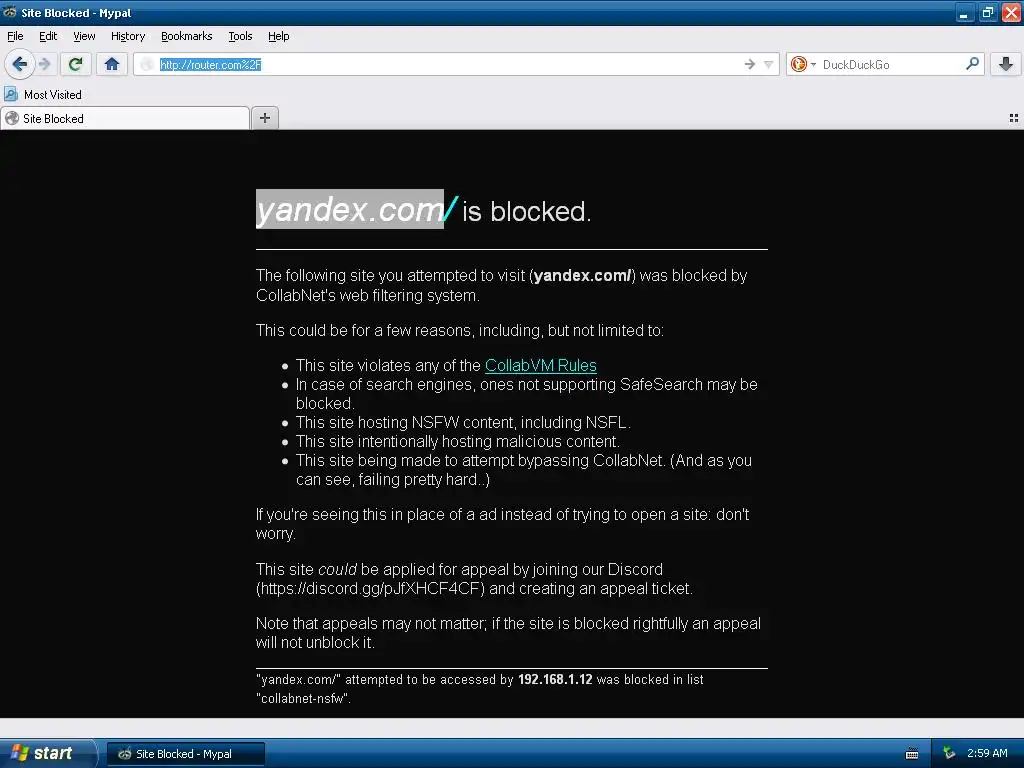Show all tabs list button
Viewport: 1024px width, 768px height.
click(x=1014, y=118)
